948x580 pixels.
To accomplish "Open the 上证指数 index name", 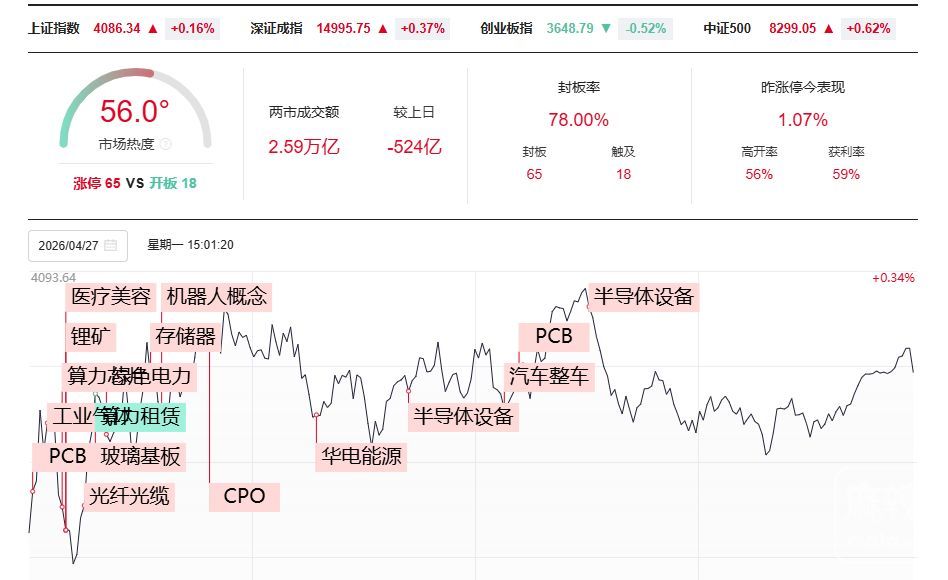I will pos(54,29).
